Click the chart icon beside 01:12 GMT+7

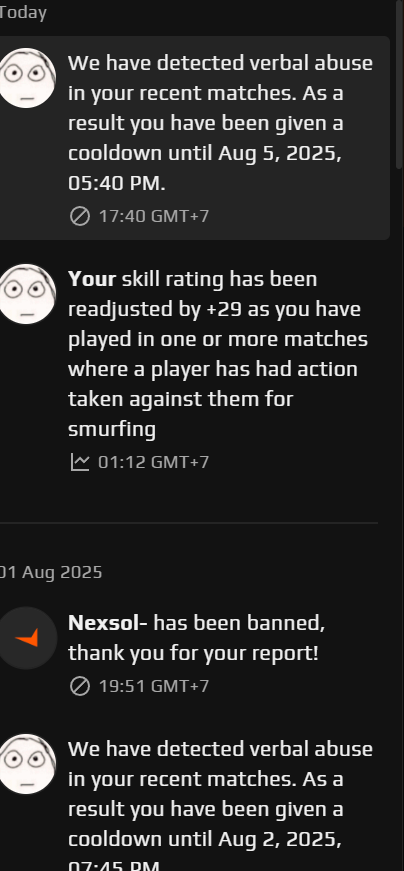point(80,462)
